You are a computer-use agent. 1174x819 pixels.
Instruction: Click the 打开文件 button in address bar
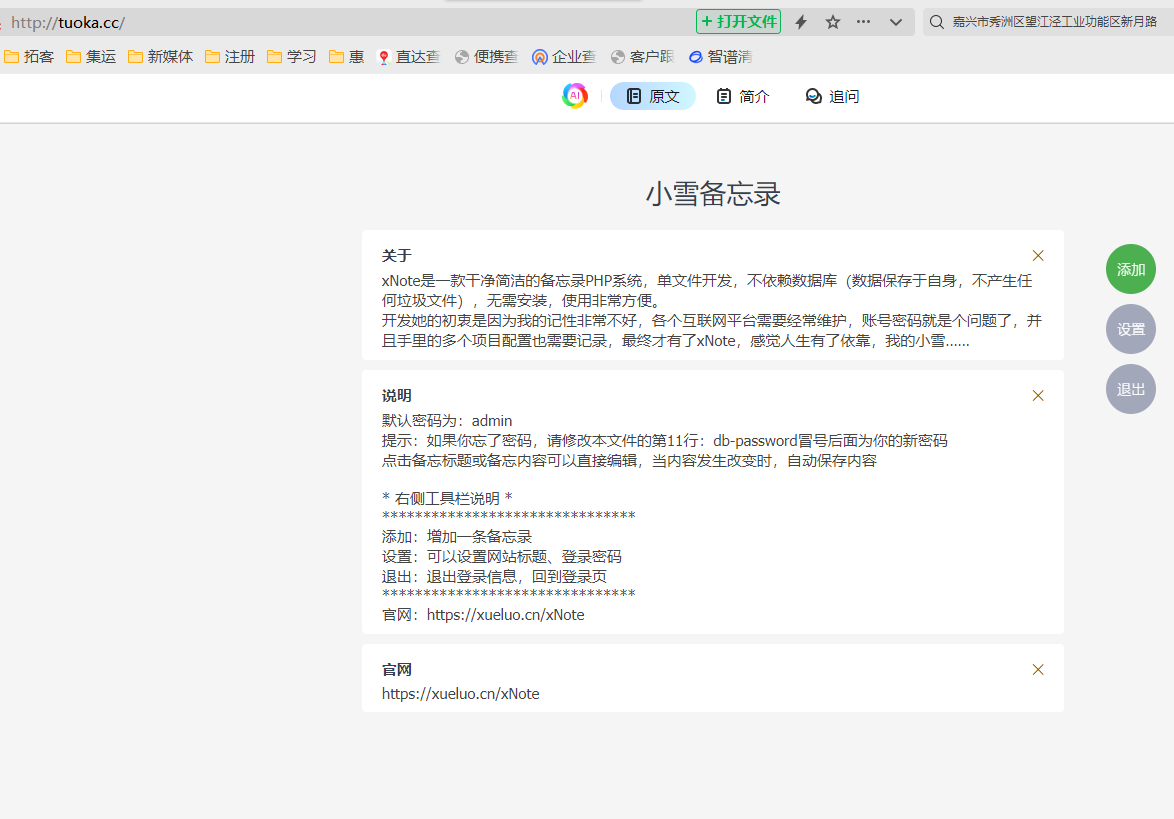(x=738, y=22)
